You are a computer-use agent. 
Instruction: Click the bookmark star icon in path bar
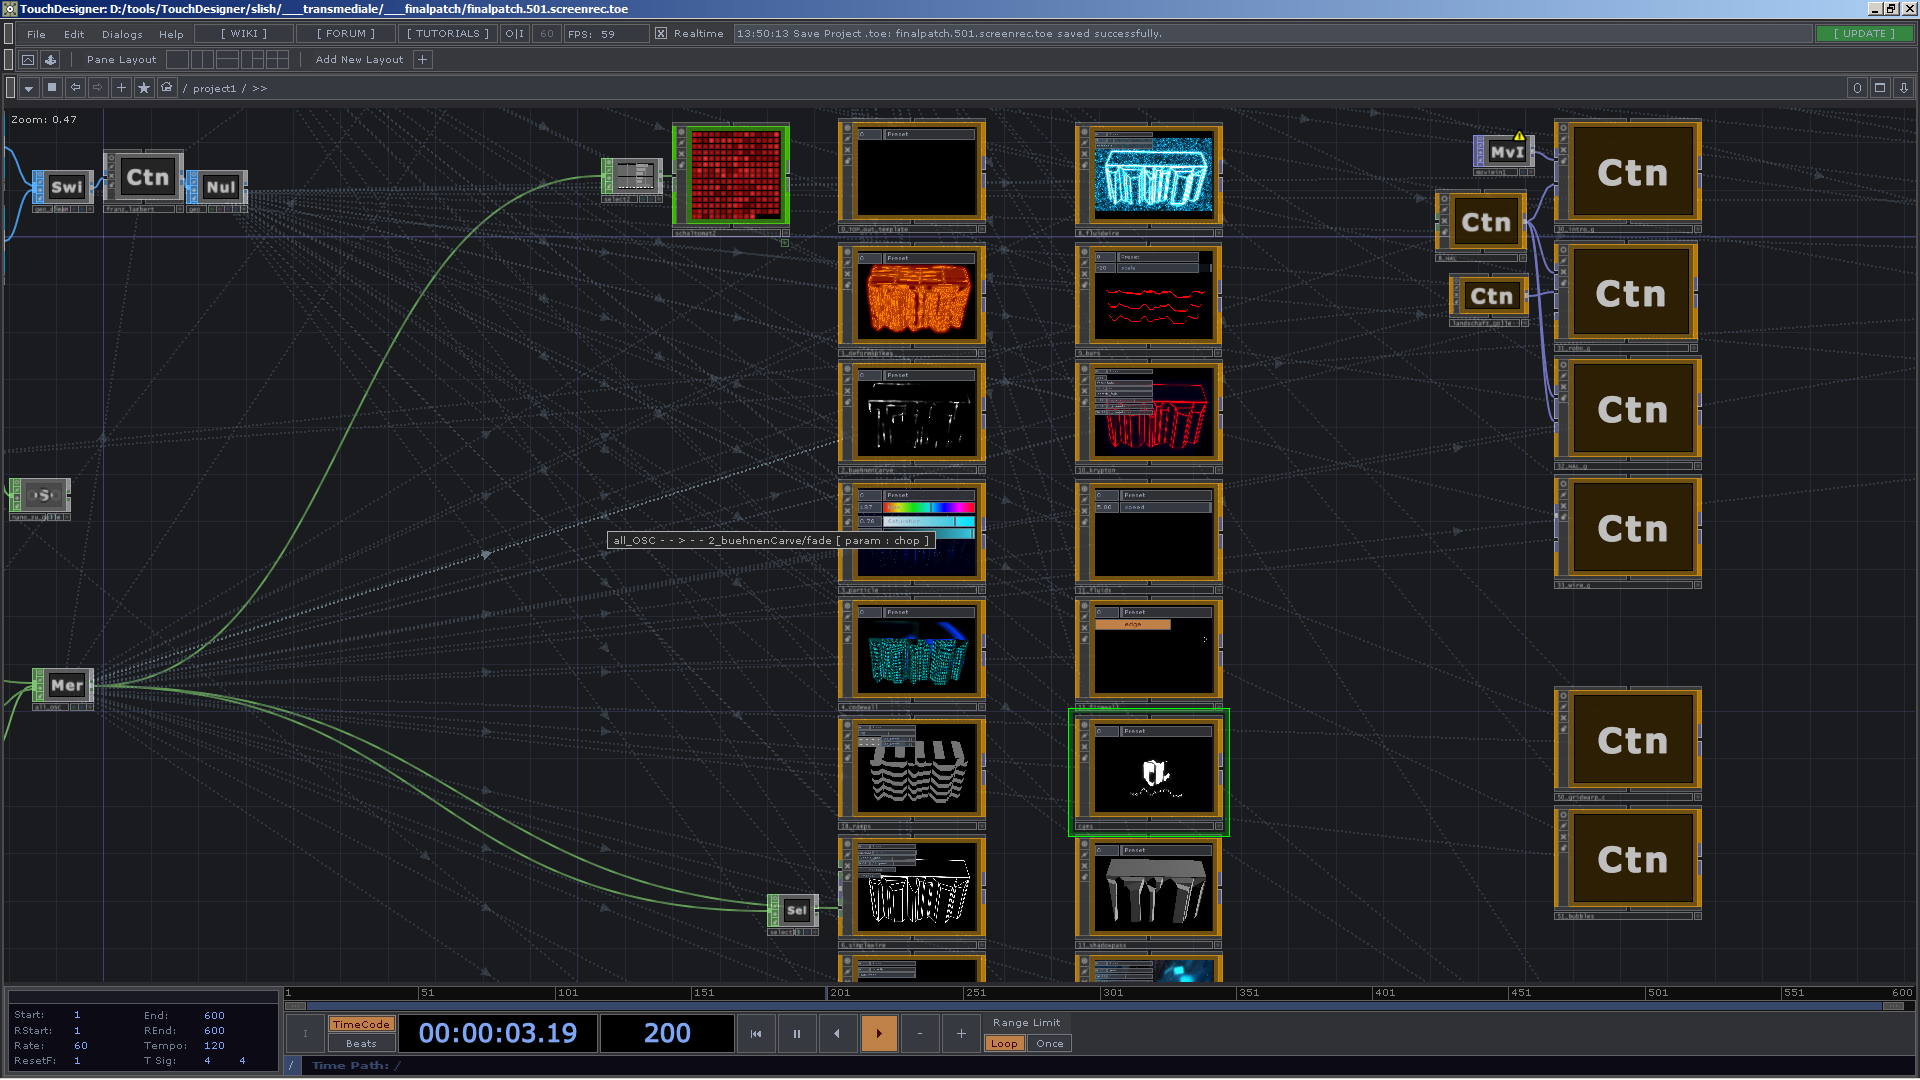pos(144,88)
